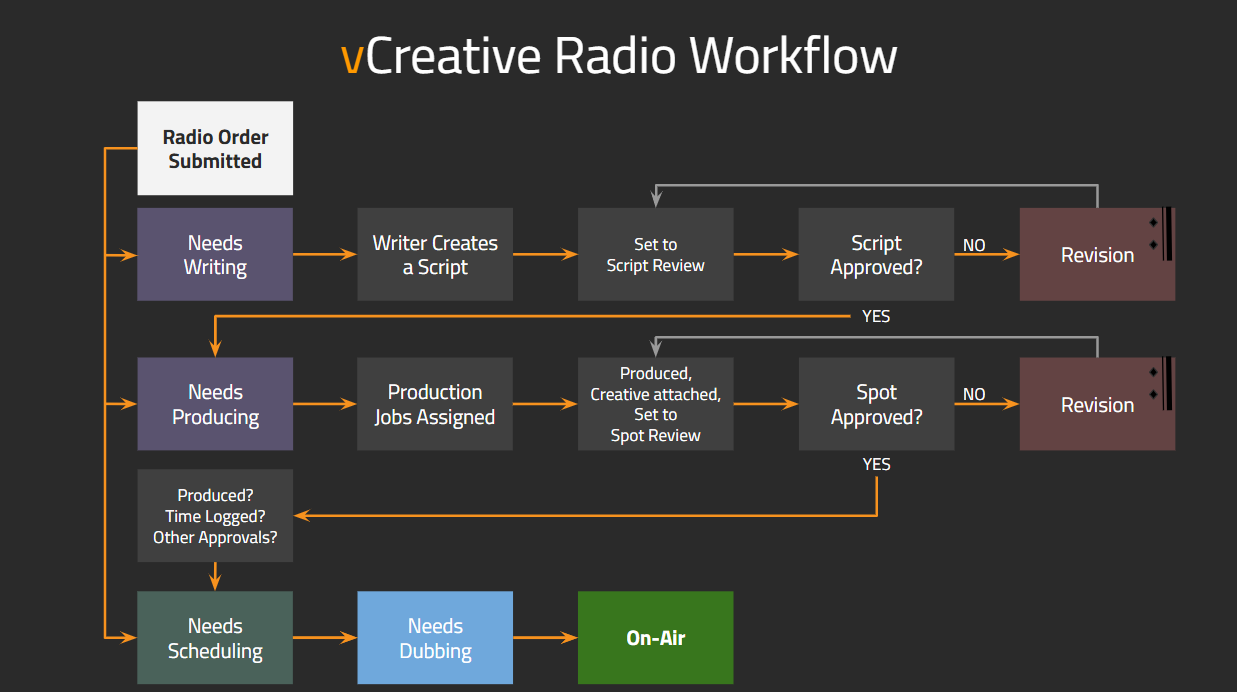Select the Spot Approved? decision box
Screen dimensions: 1237x692
[x=876, y=404]
